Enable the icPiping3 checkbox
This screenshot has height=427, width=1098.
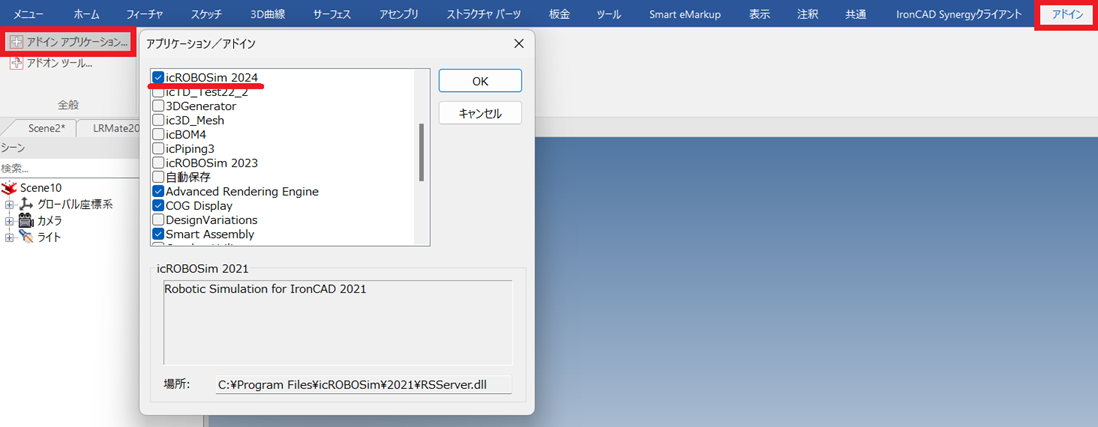pos(158,148)
